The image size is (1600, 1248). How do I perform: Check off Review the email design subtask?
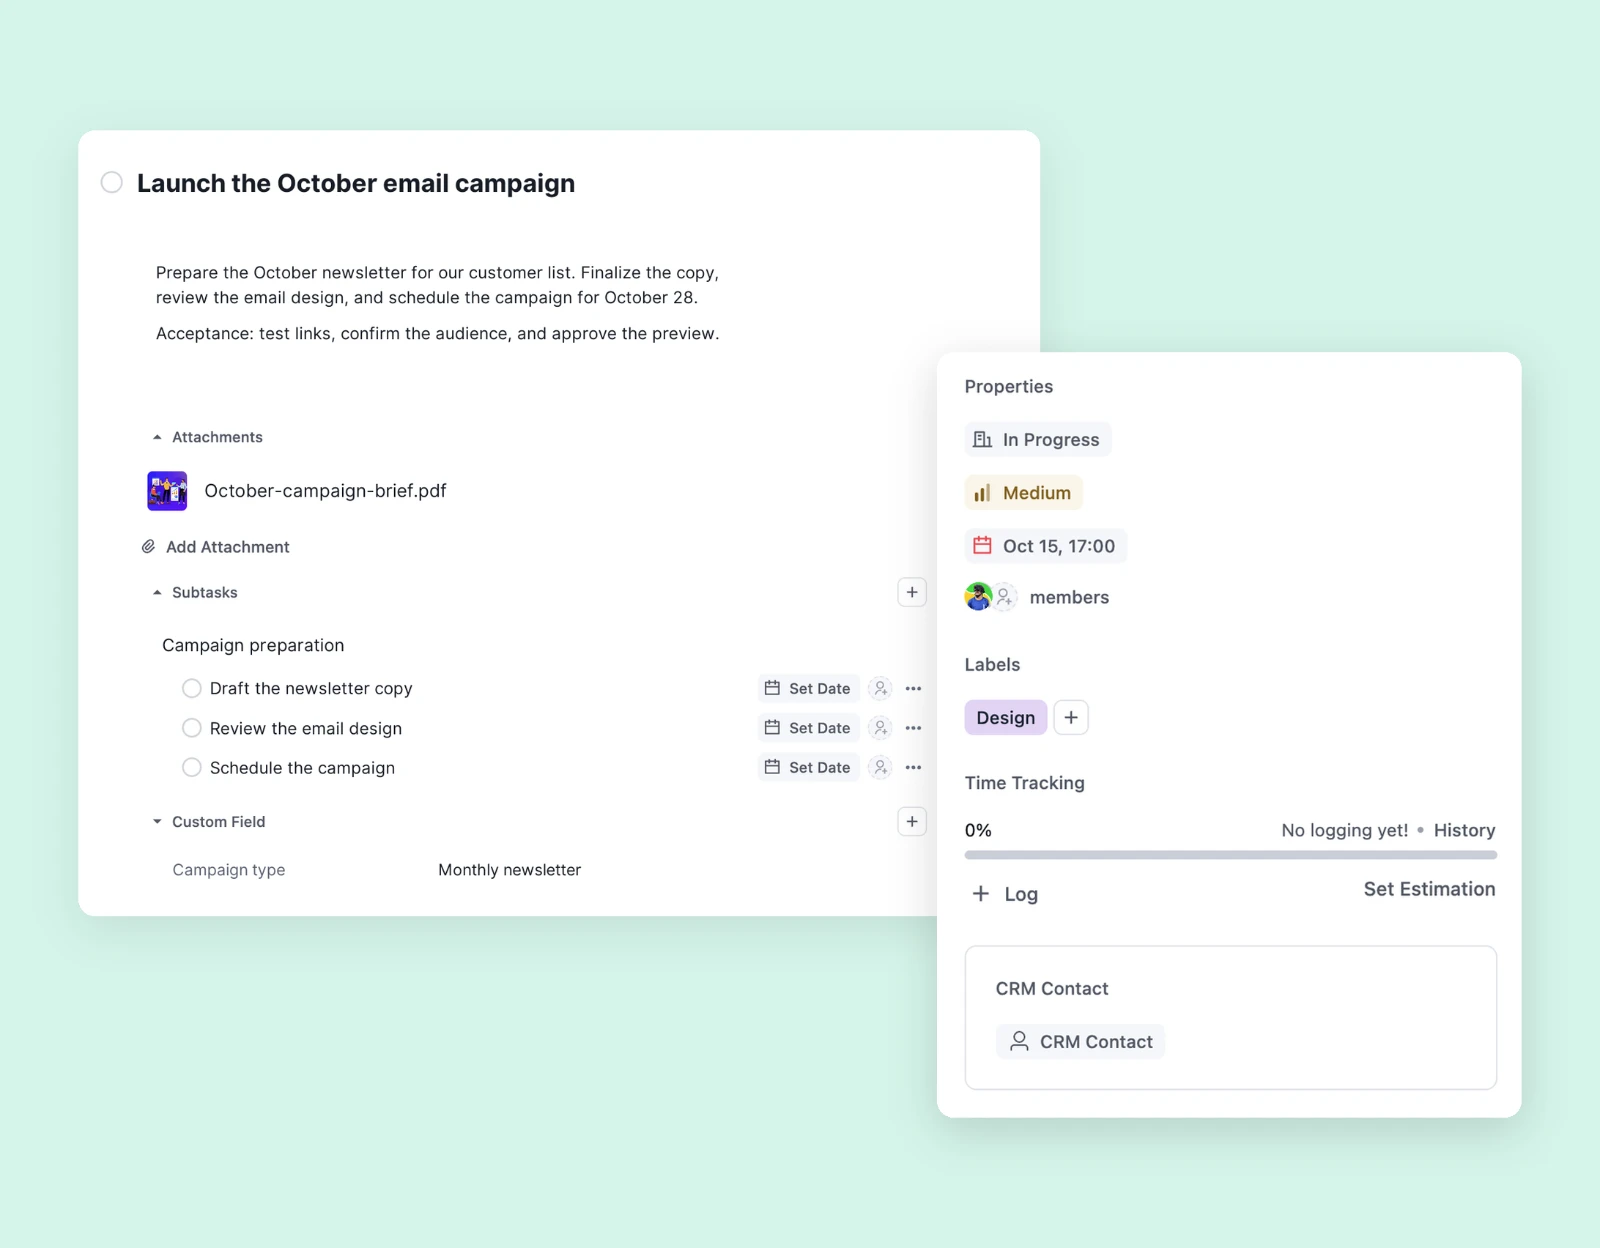(192, 728)
